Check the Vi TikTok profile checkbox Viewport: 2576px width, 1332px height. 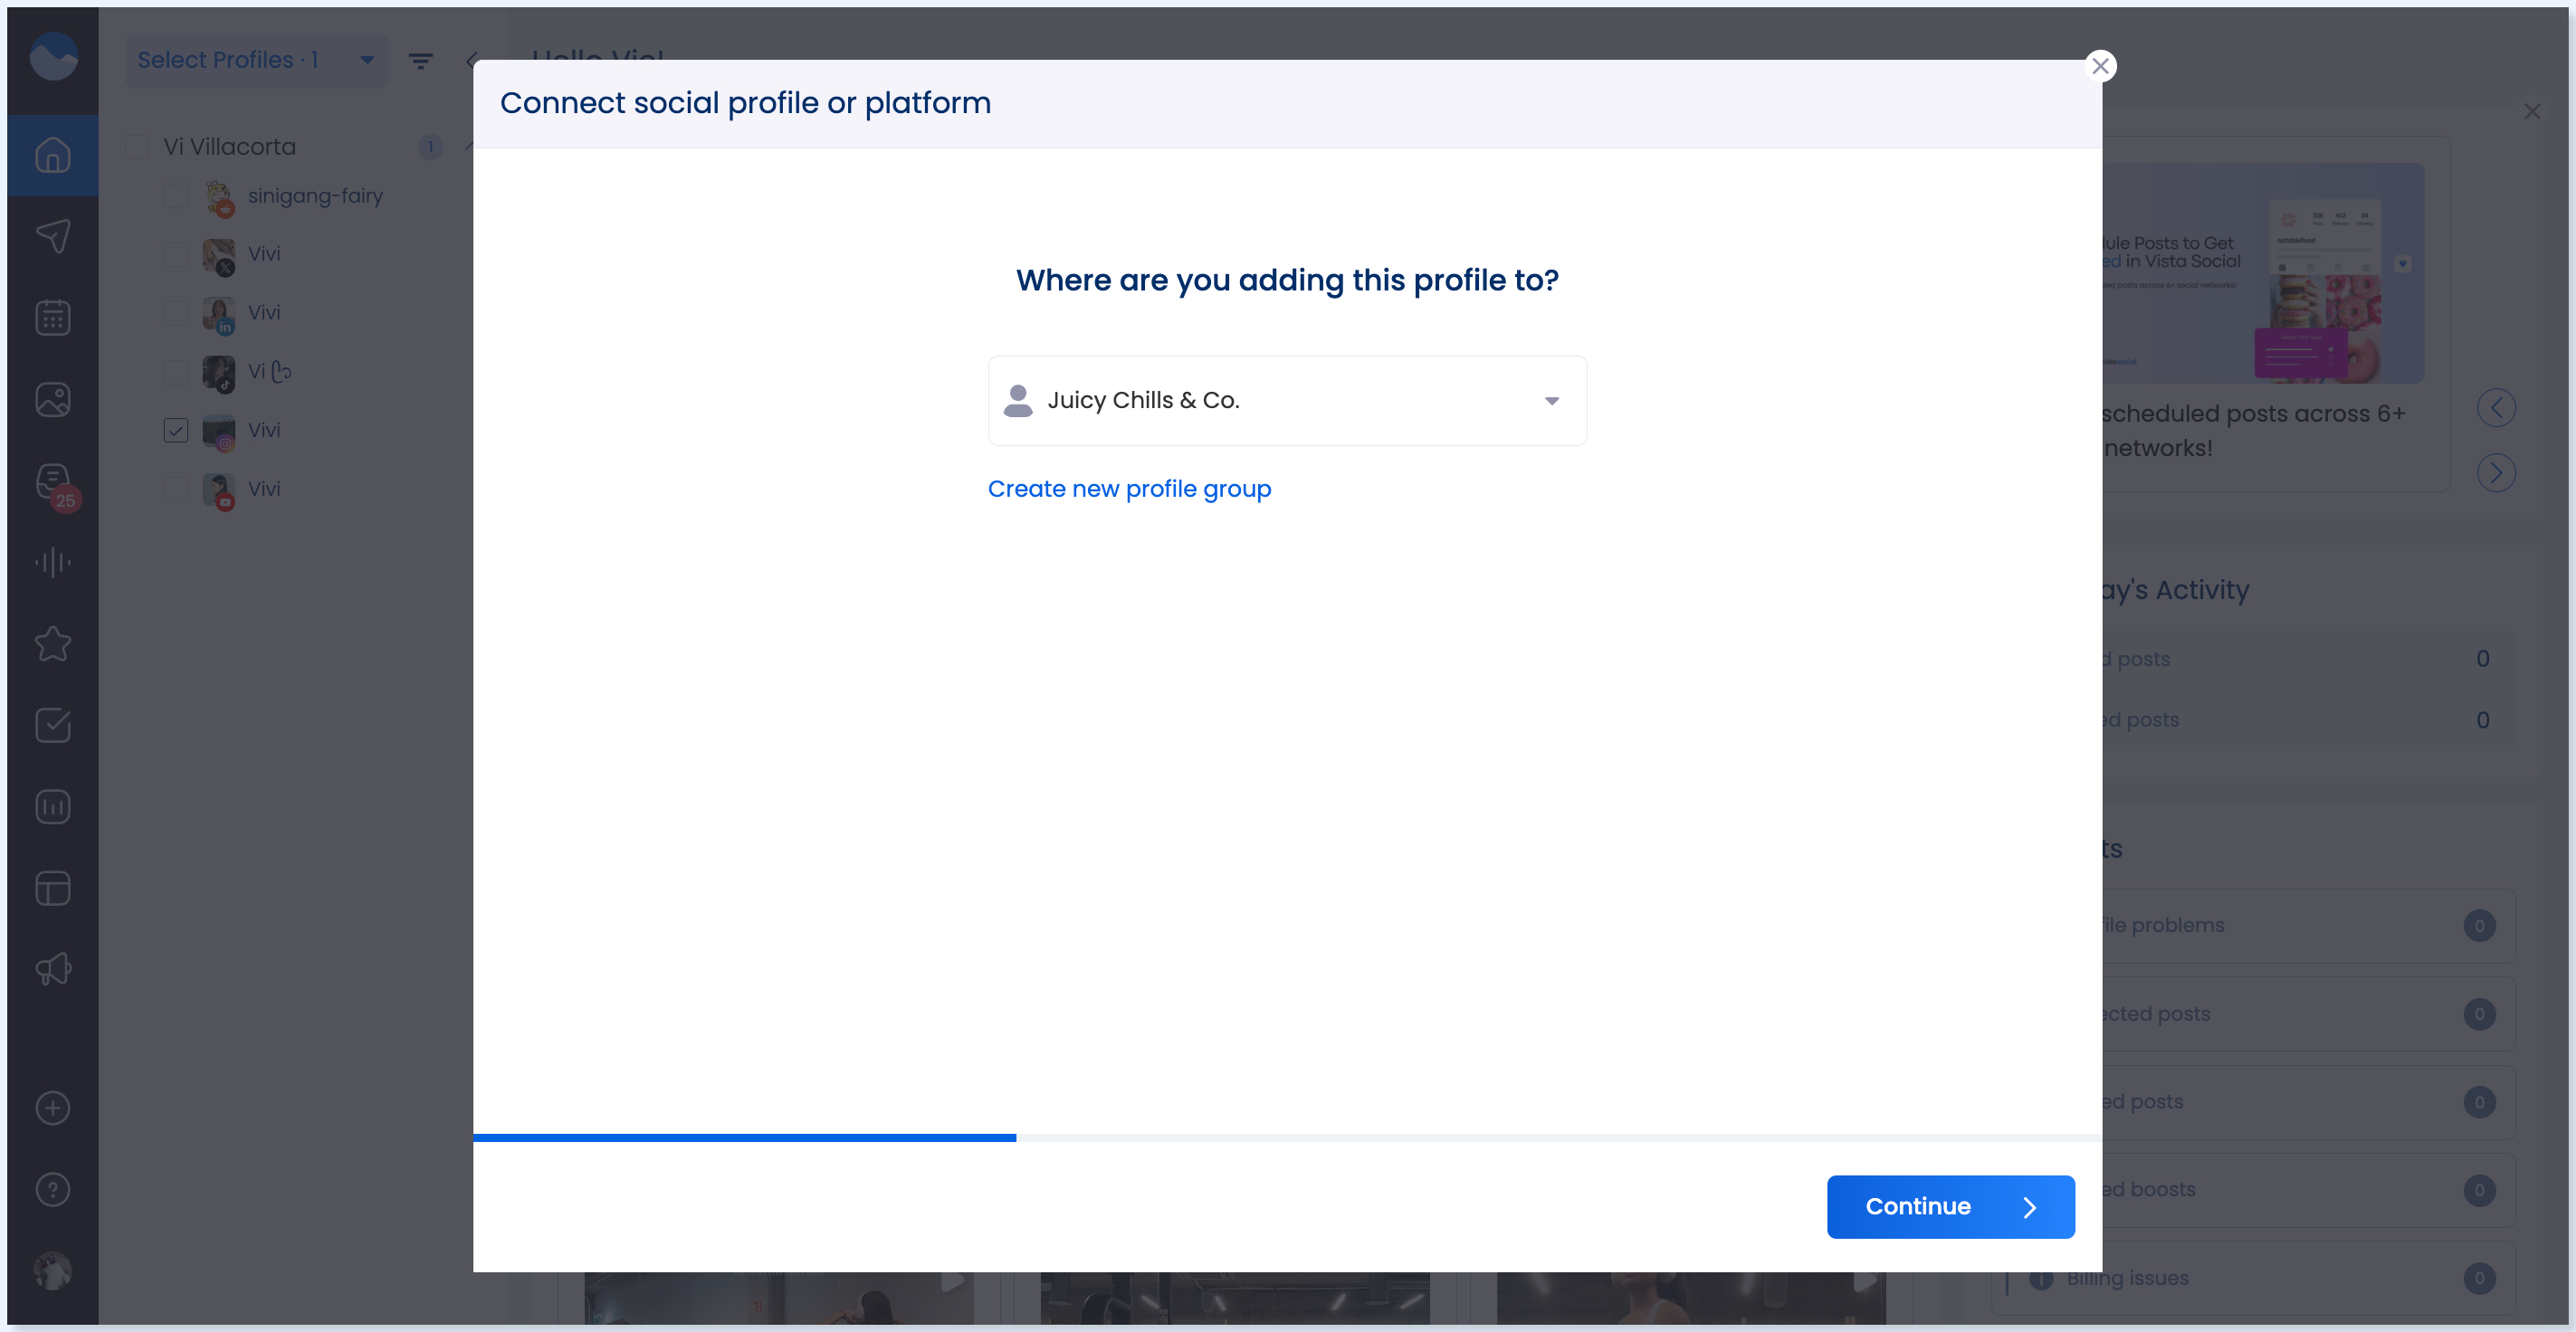coord(176,372)
